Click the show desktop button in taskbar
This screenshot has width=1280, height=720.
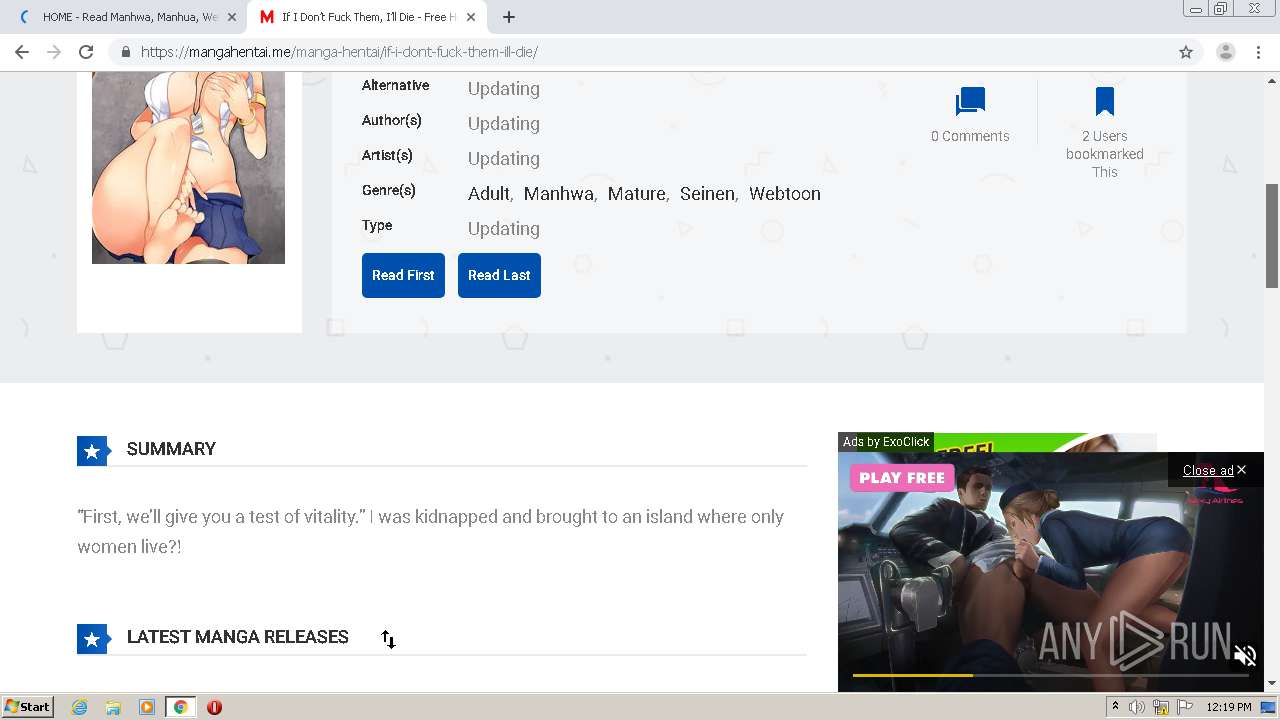(1268, 707)
